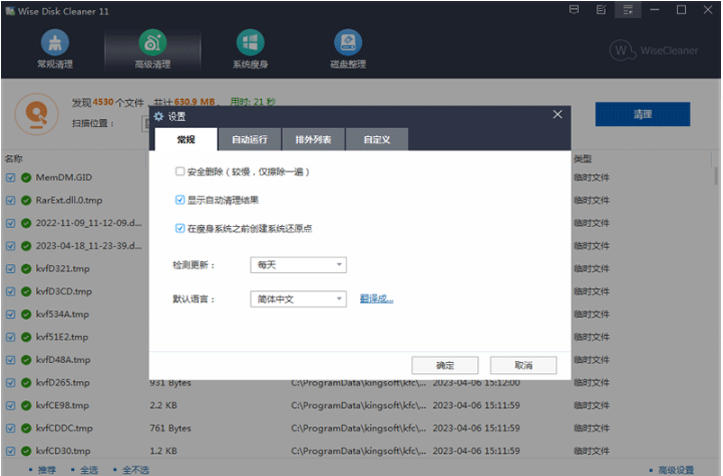
Task: Open the title bar menu list icon
Action: [628, 10]
